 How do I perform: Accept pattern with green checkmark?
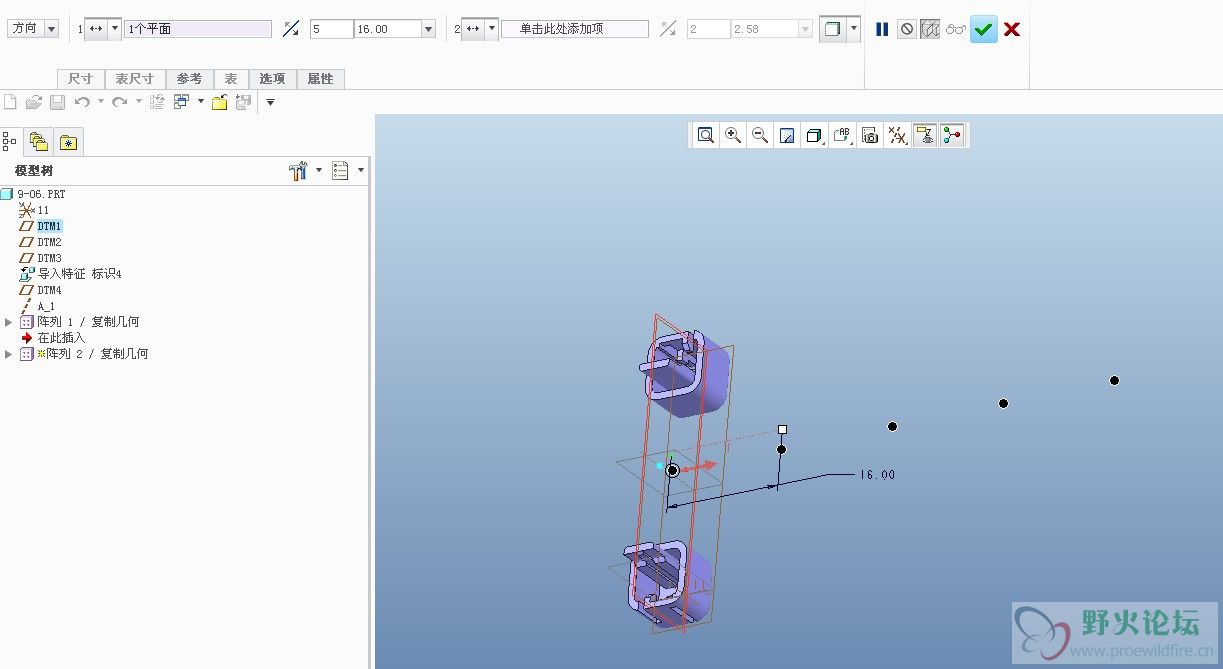click(984, 29)
